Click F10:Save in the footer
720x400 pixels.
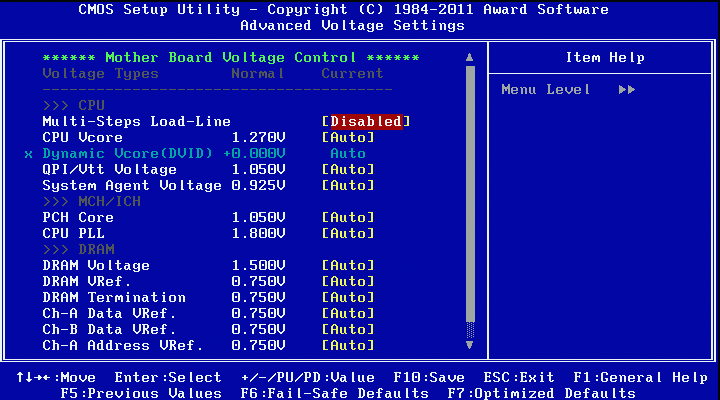[x=431, y=377]
